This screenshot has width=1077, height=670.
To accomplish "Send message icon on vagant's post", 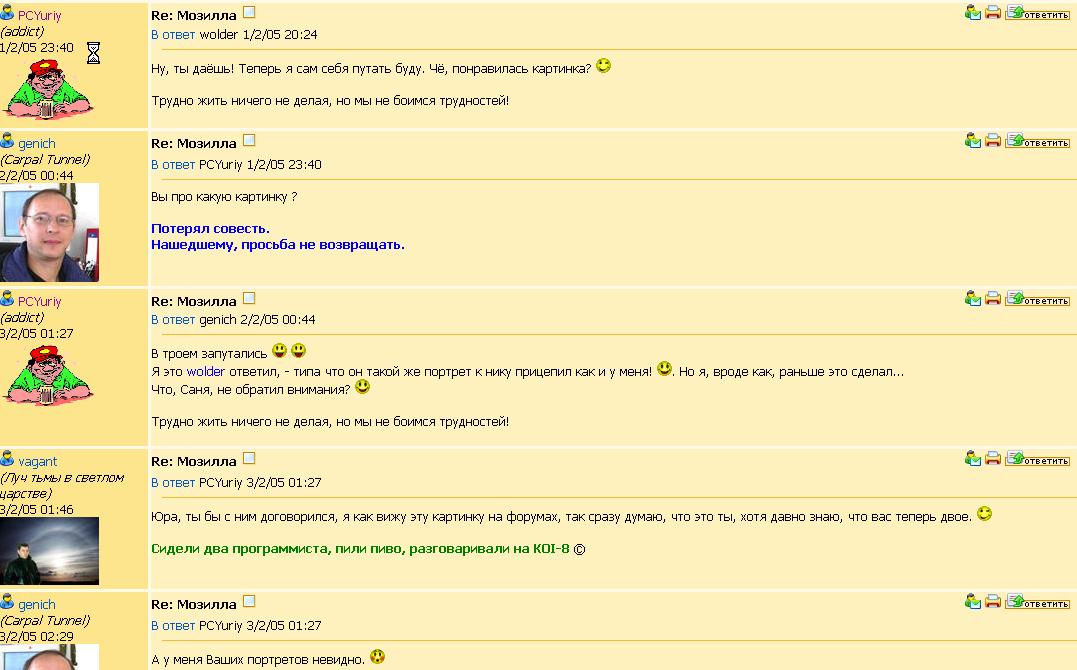I will (973, 458).
